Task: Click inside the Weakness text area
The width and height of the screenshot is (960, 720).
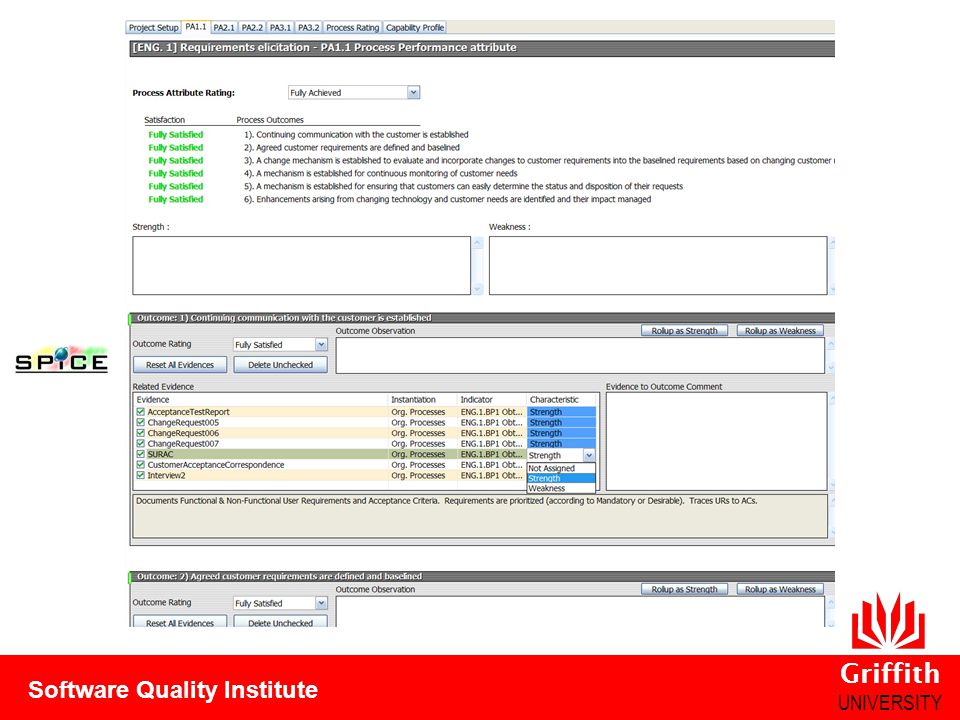Action: click(658, 266)
